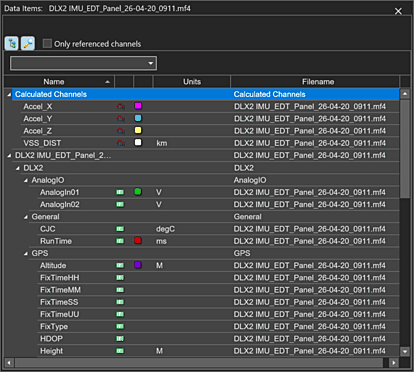Collapse the General group
This screenshot has height=372, width=414.
(26, 217)
